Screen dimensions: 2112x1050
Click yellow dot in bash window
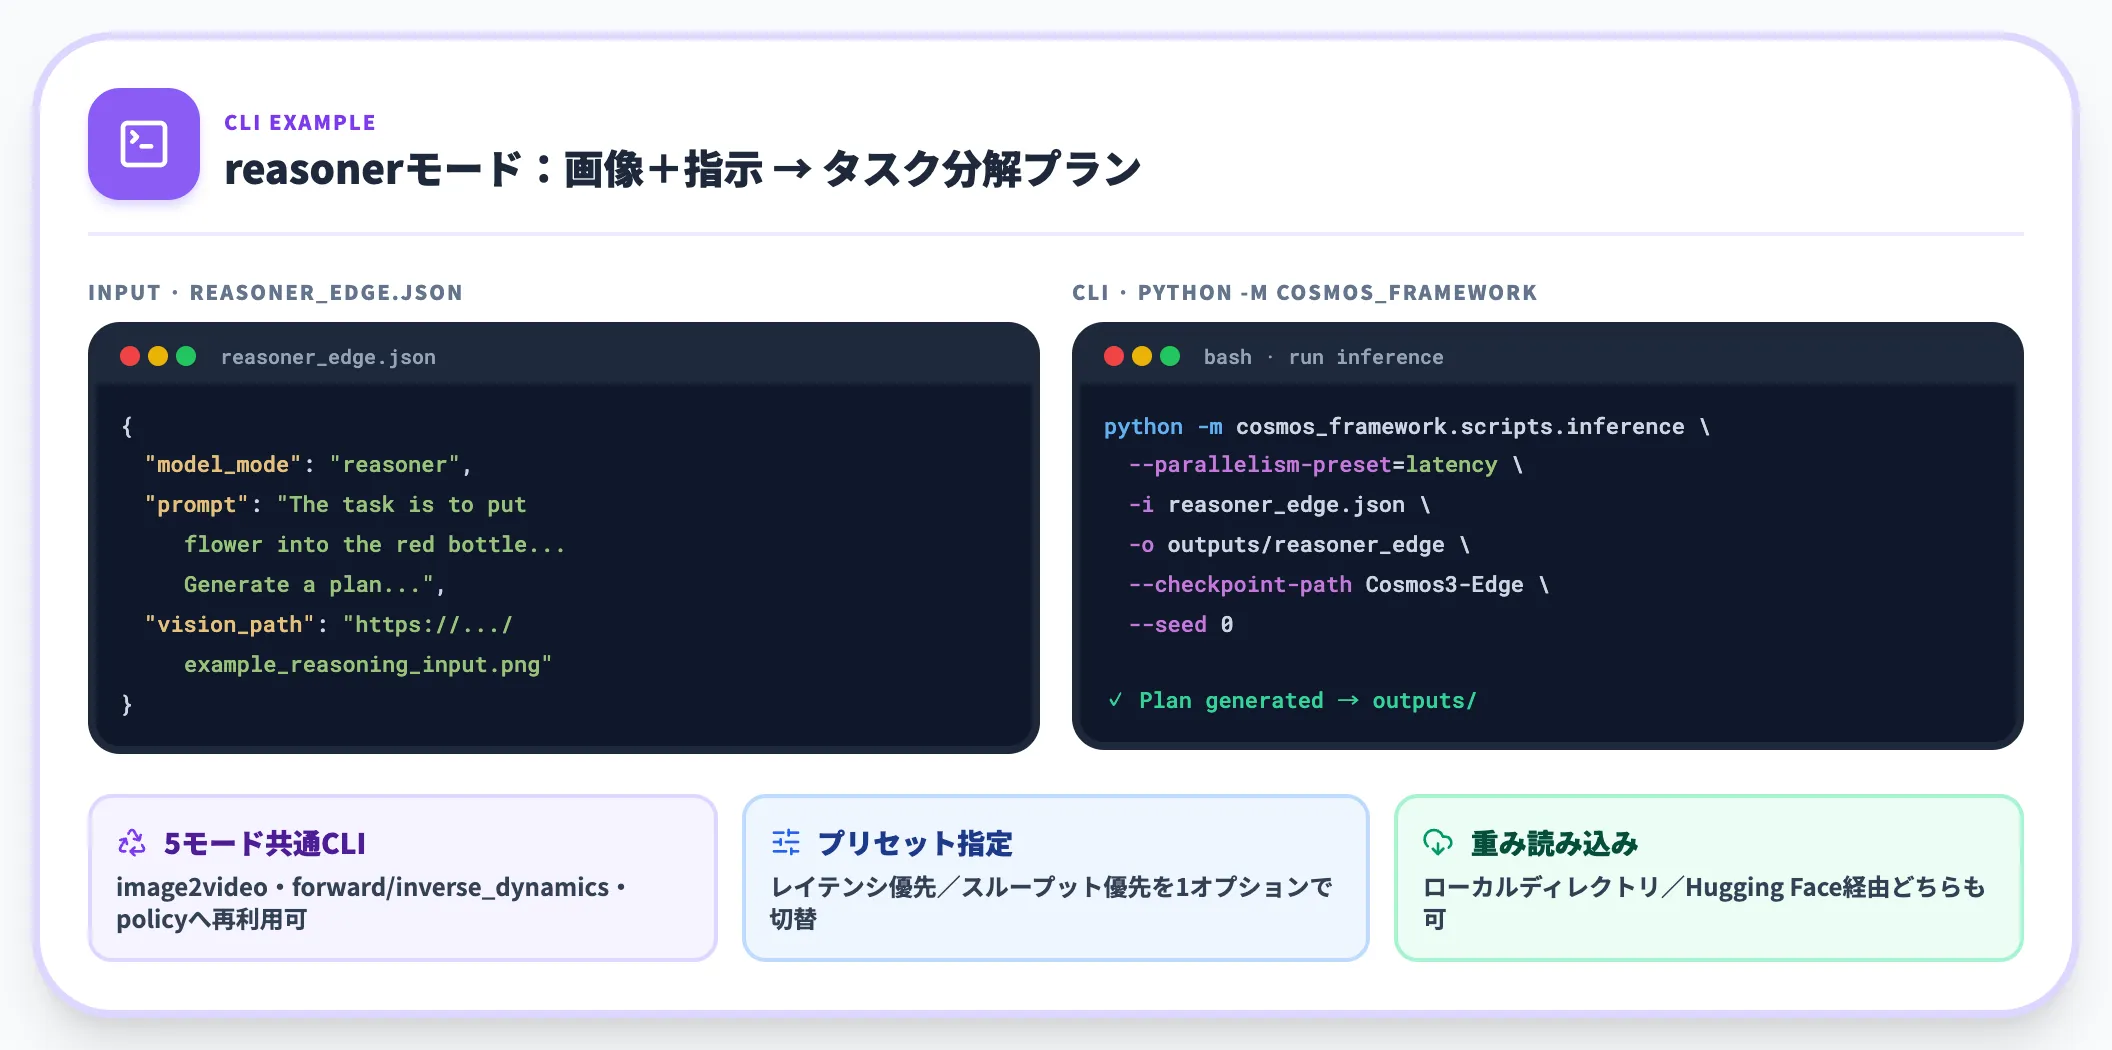[1142, 356]
